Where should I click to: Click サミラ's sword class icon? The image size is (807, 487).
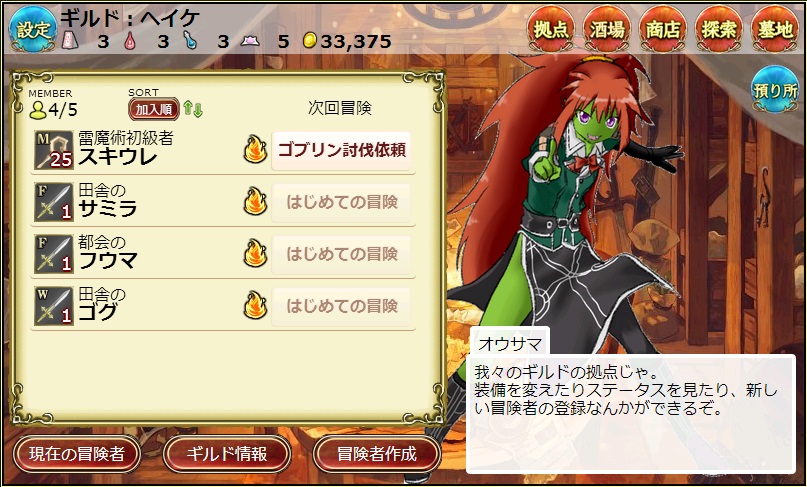coord(54,202)
